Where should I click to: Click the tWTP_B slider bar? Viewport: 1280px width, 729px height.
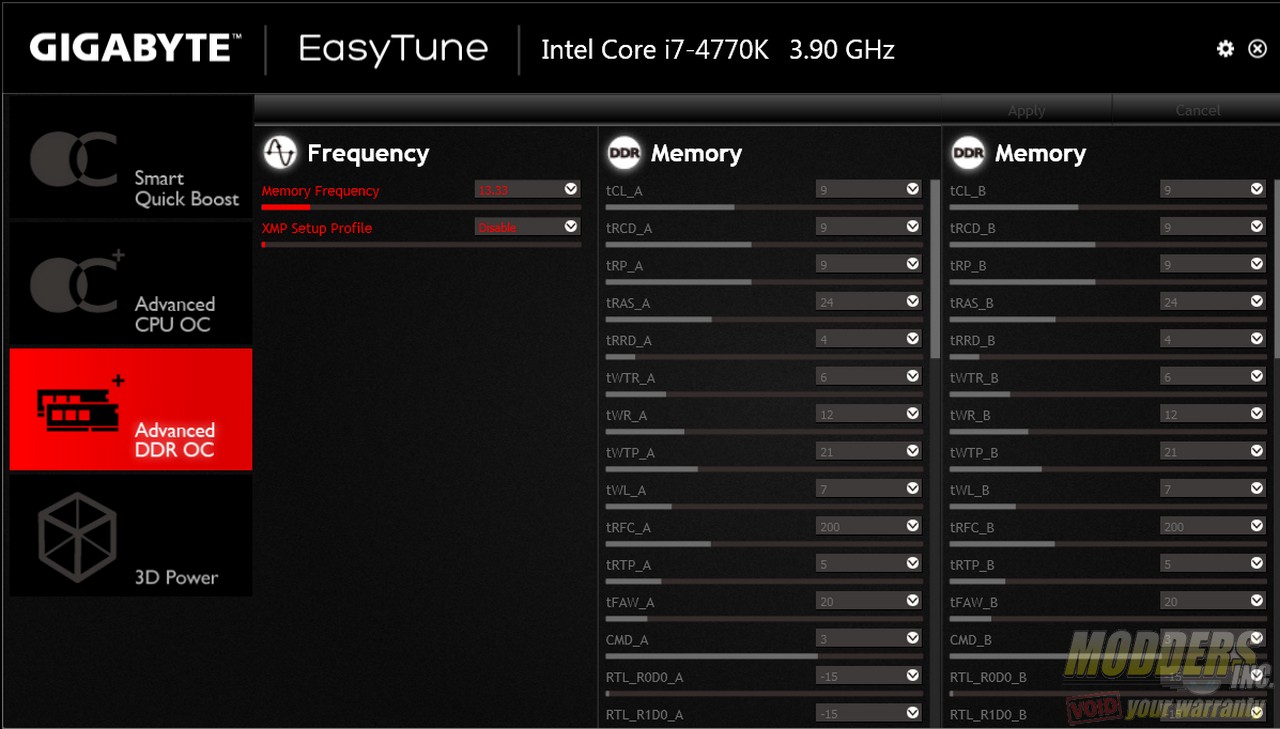(x=1108, y=469)
